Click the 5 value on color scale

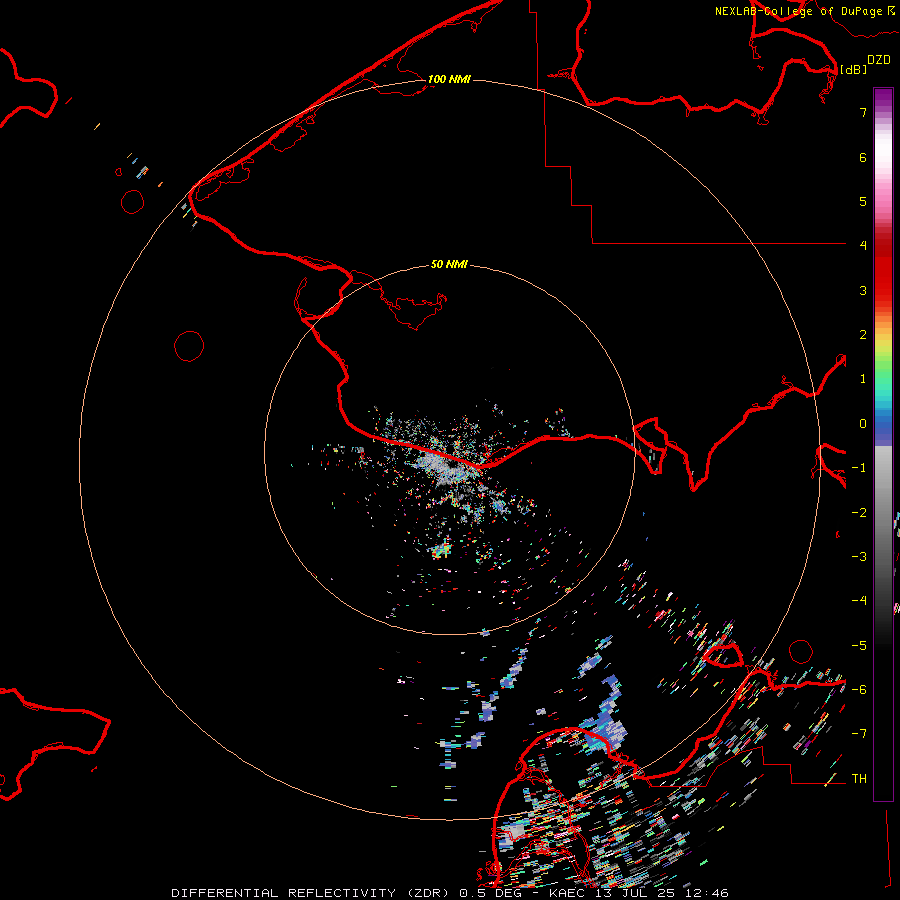[863, 201]
